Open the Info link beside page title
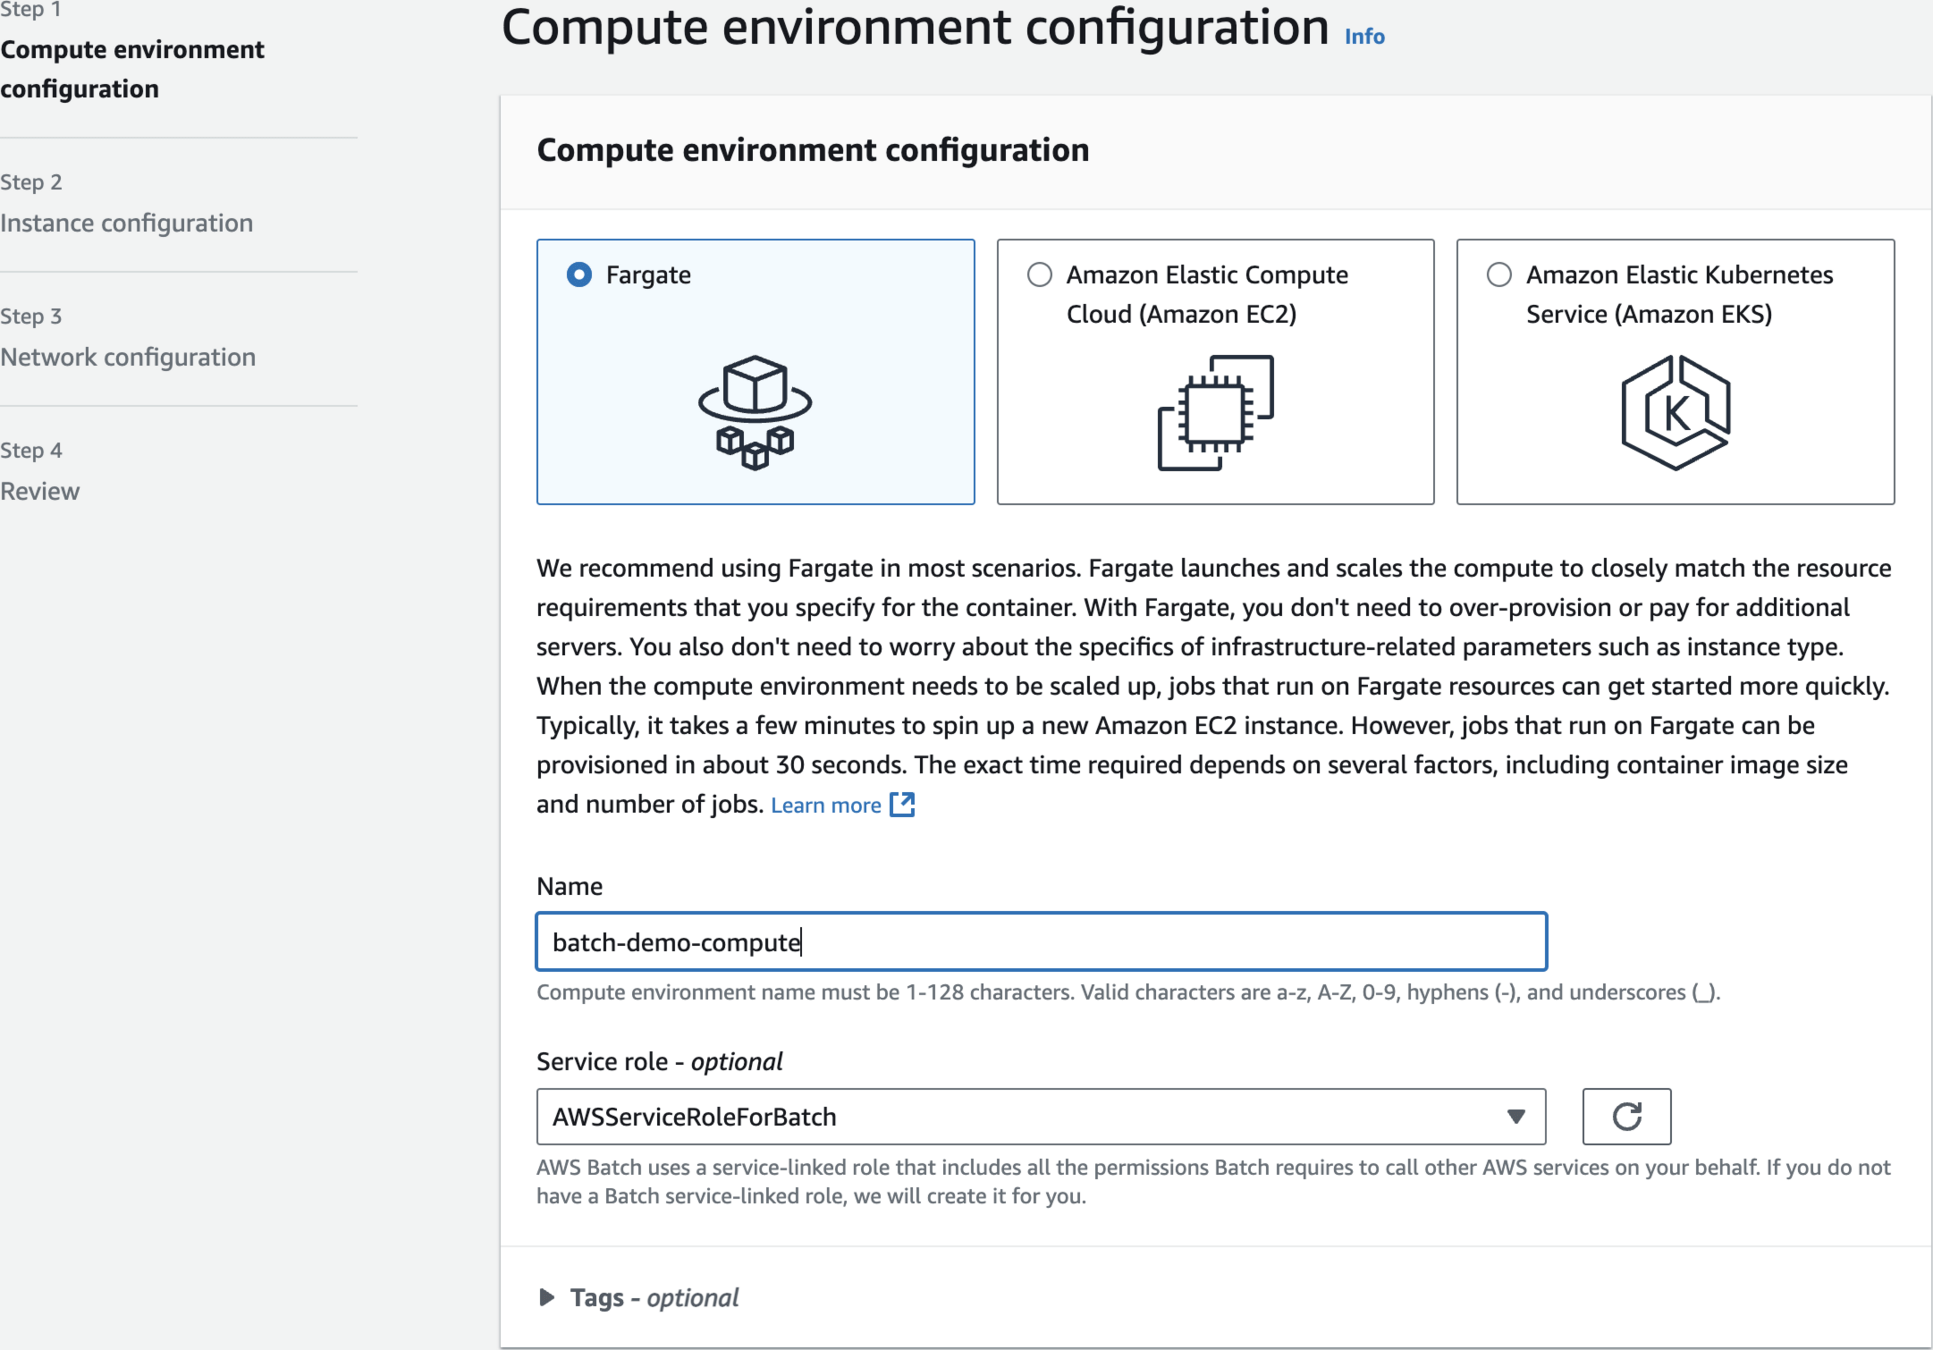 click(x=1364, y=37)
